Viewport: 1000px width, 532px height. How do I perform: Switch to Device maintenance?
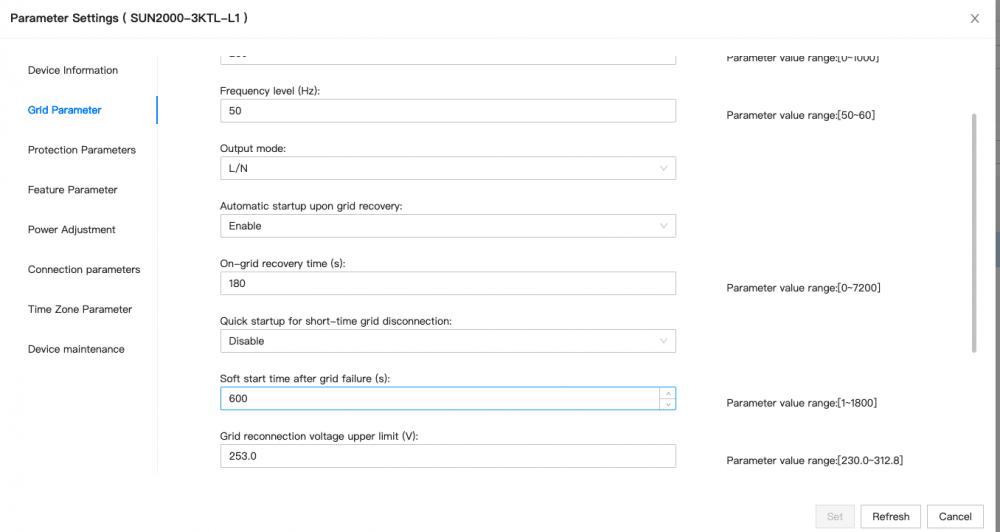coord(76,349)
